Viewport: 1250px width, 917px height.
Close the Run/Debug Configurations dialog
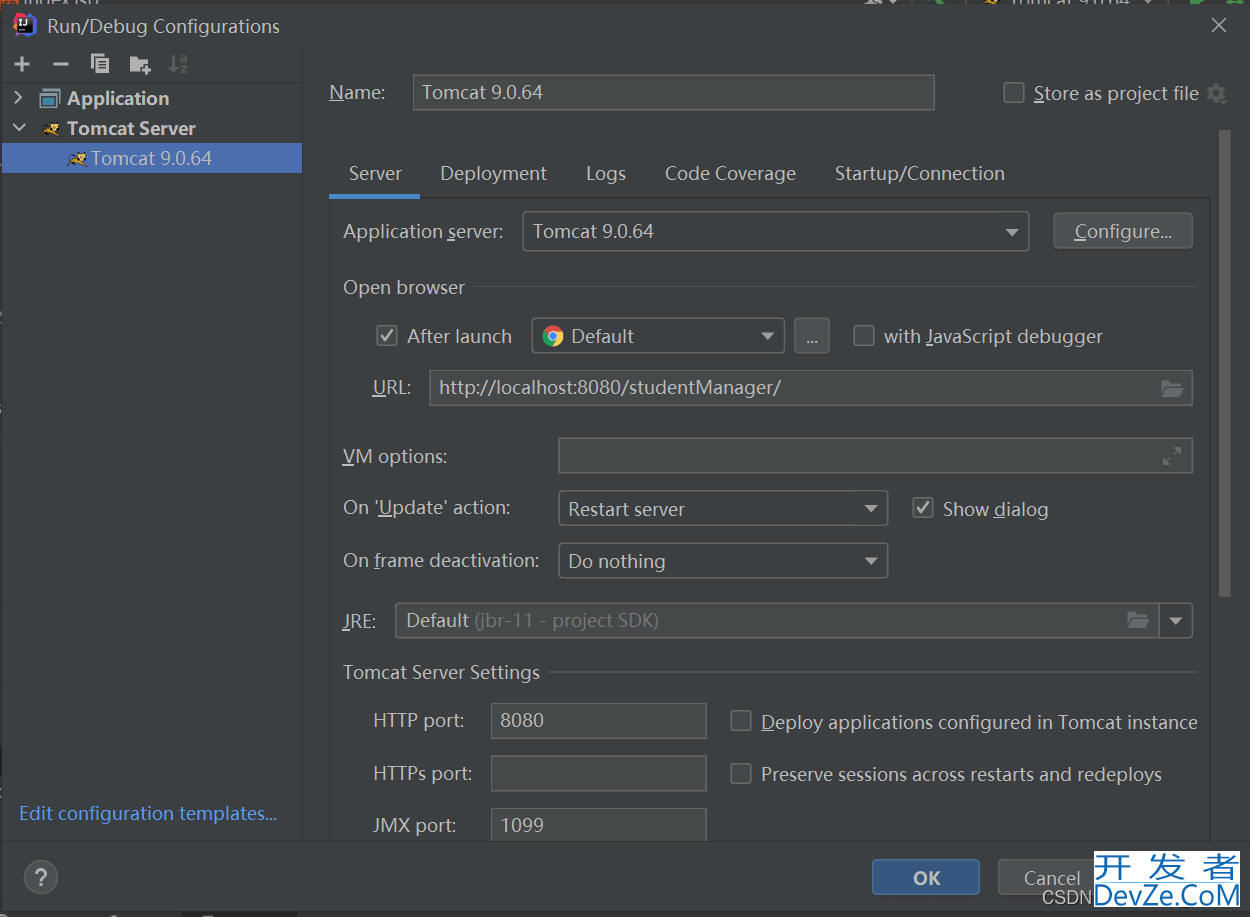pos(1219,26)
